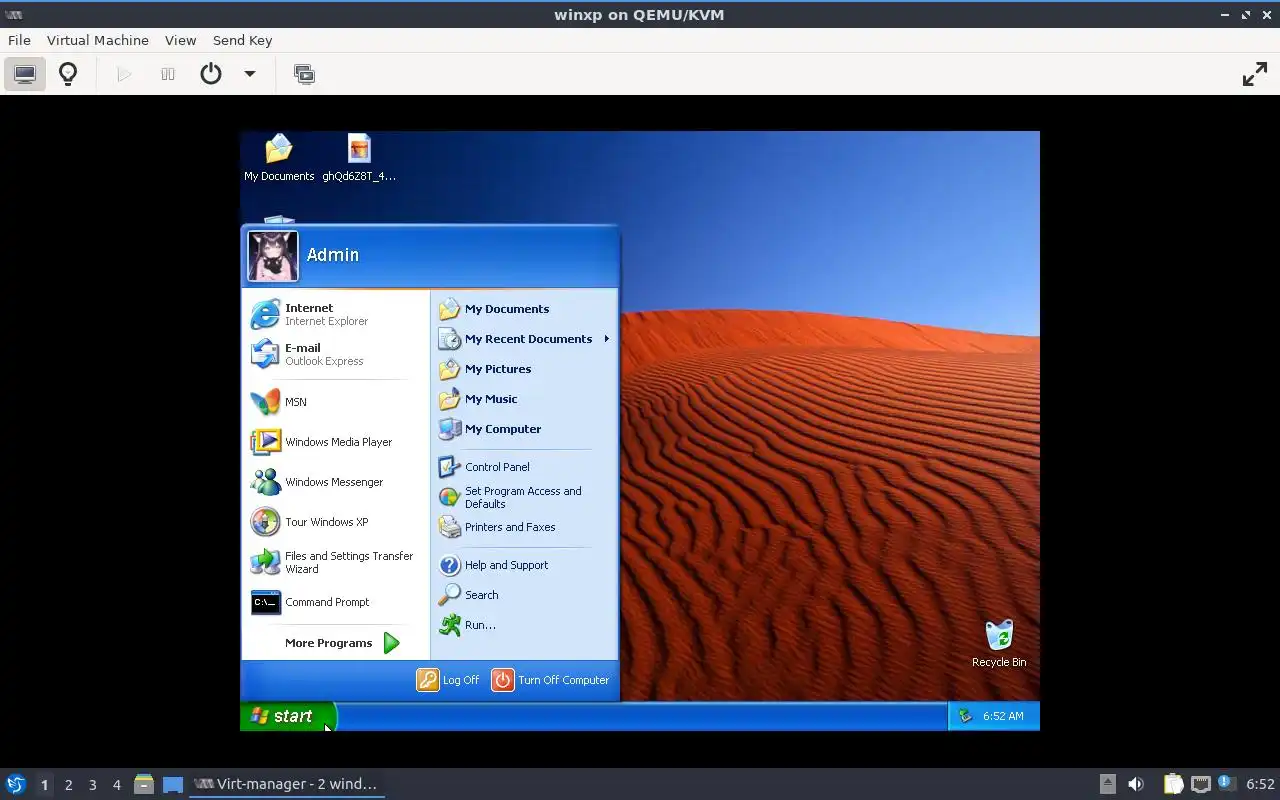The height and width of the screenshot is (800, 1280).
Task: Open the View menu
Action: (x=180, y=40)
